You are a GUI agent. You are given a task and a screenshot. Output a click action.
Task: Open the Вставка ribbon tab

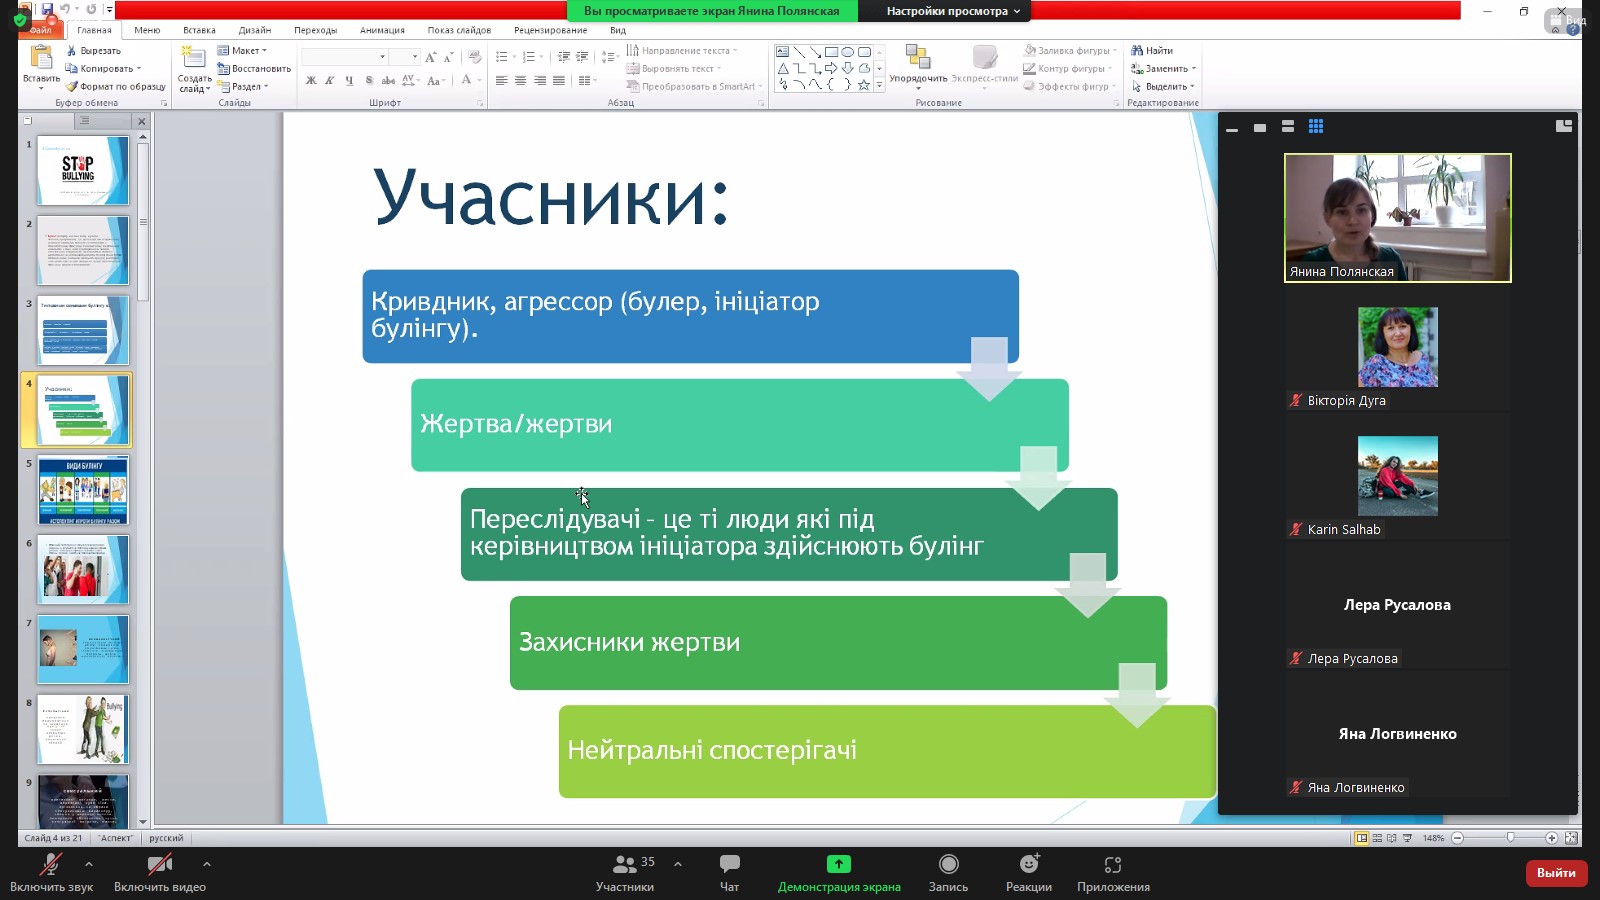(x=199, y=30)
